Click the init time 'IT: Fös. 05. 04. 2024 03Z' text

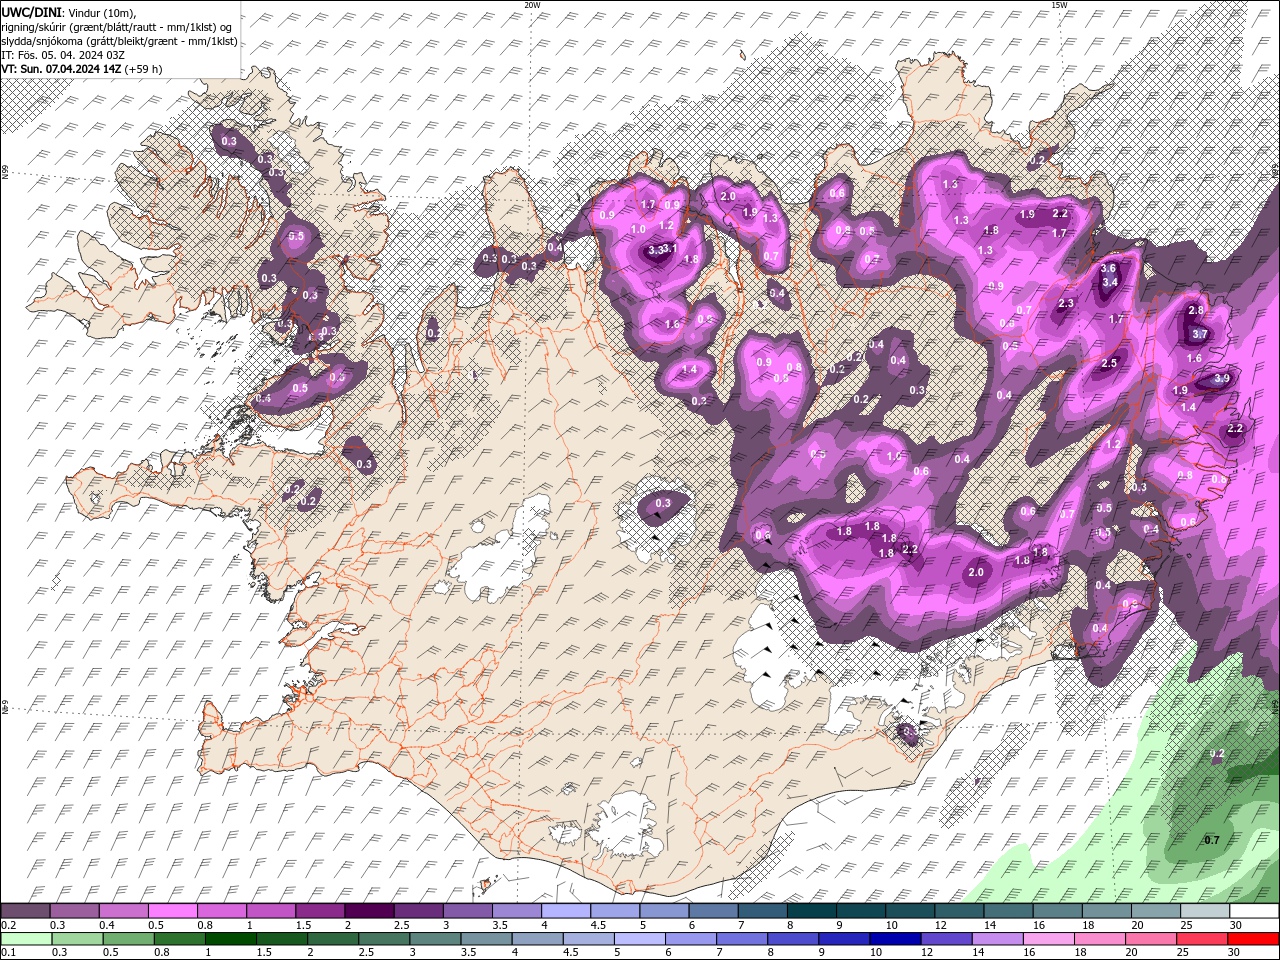point(63,55)
